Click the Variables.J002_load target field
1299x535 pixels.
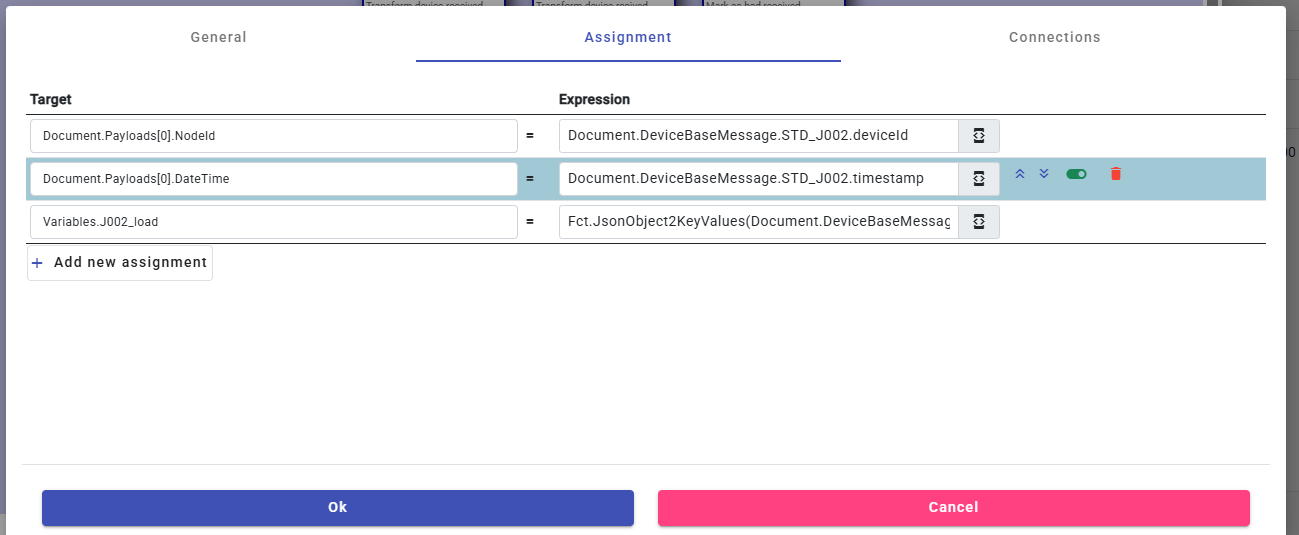pos(273,222)
